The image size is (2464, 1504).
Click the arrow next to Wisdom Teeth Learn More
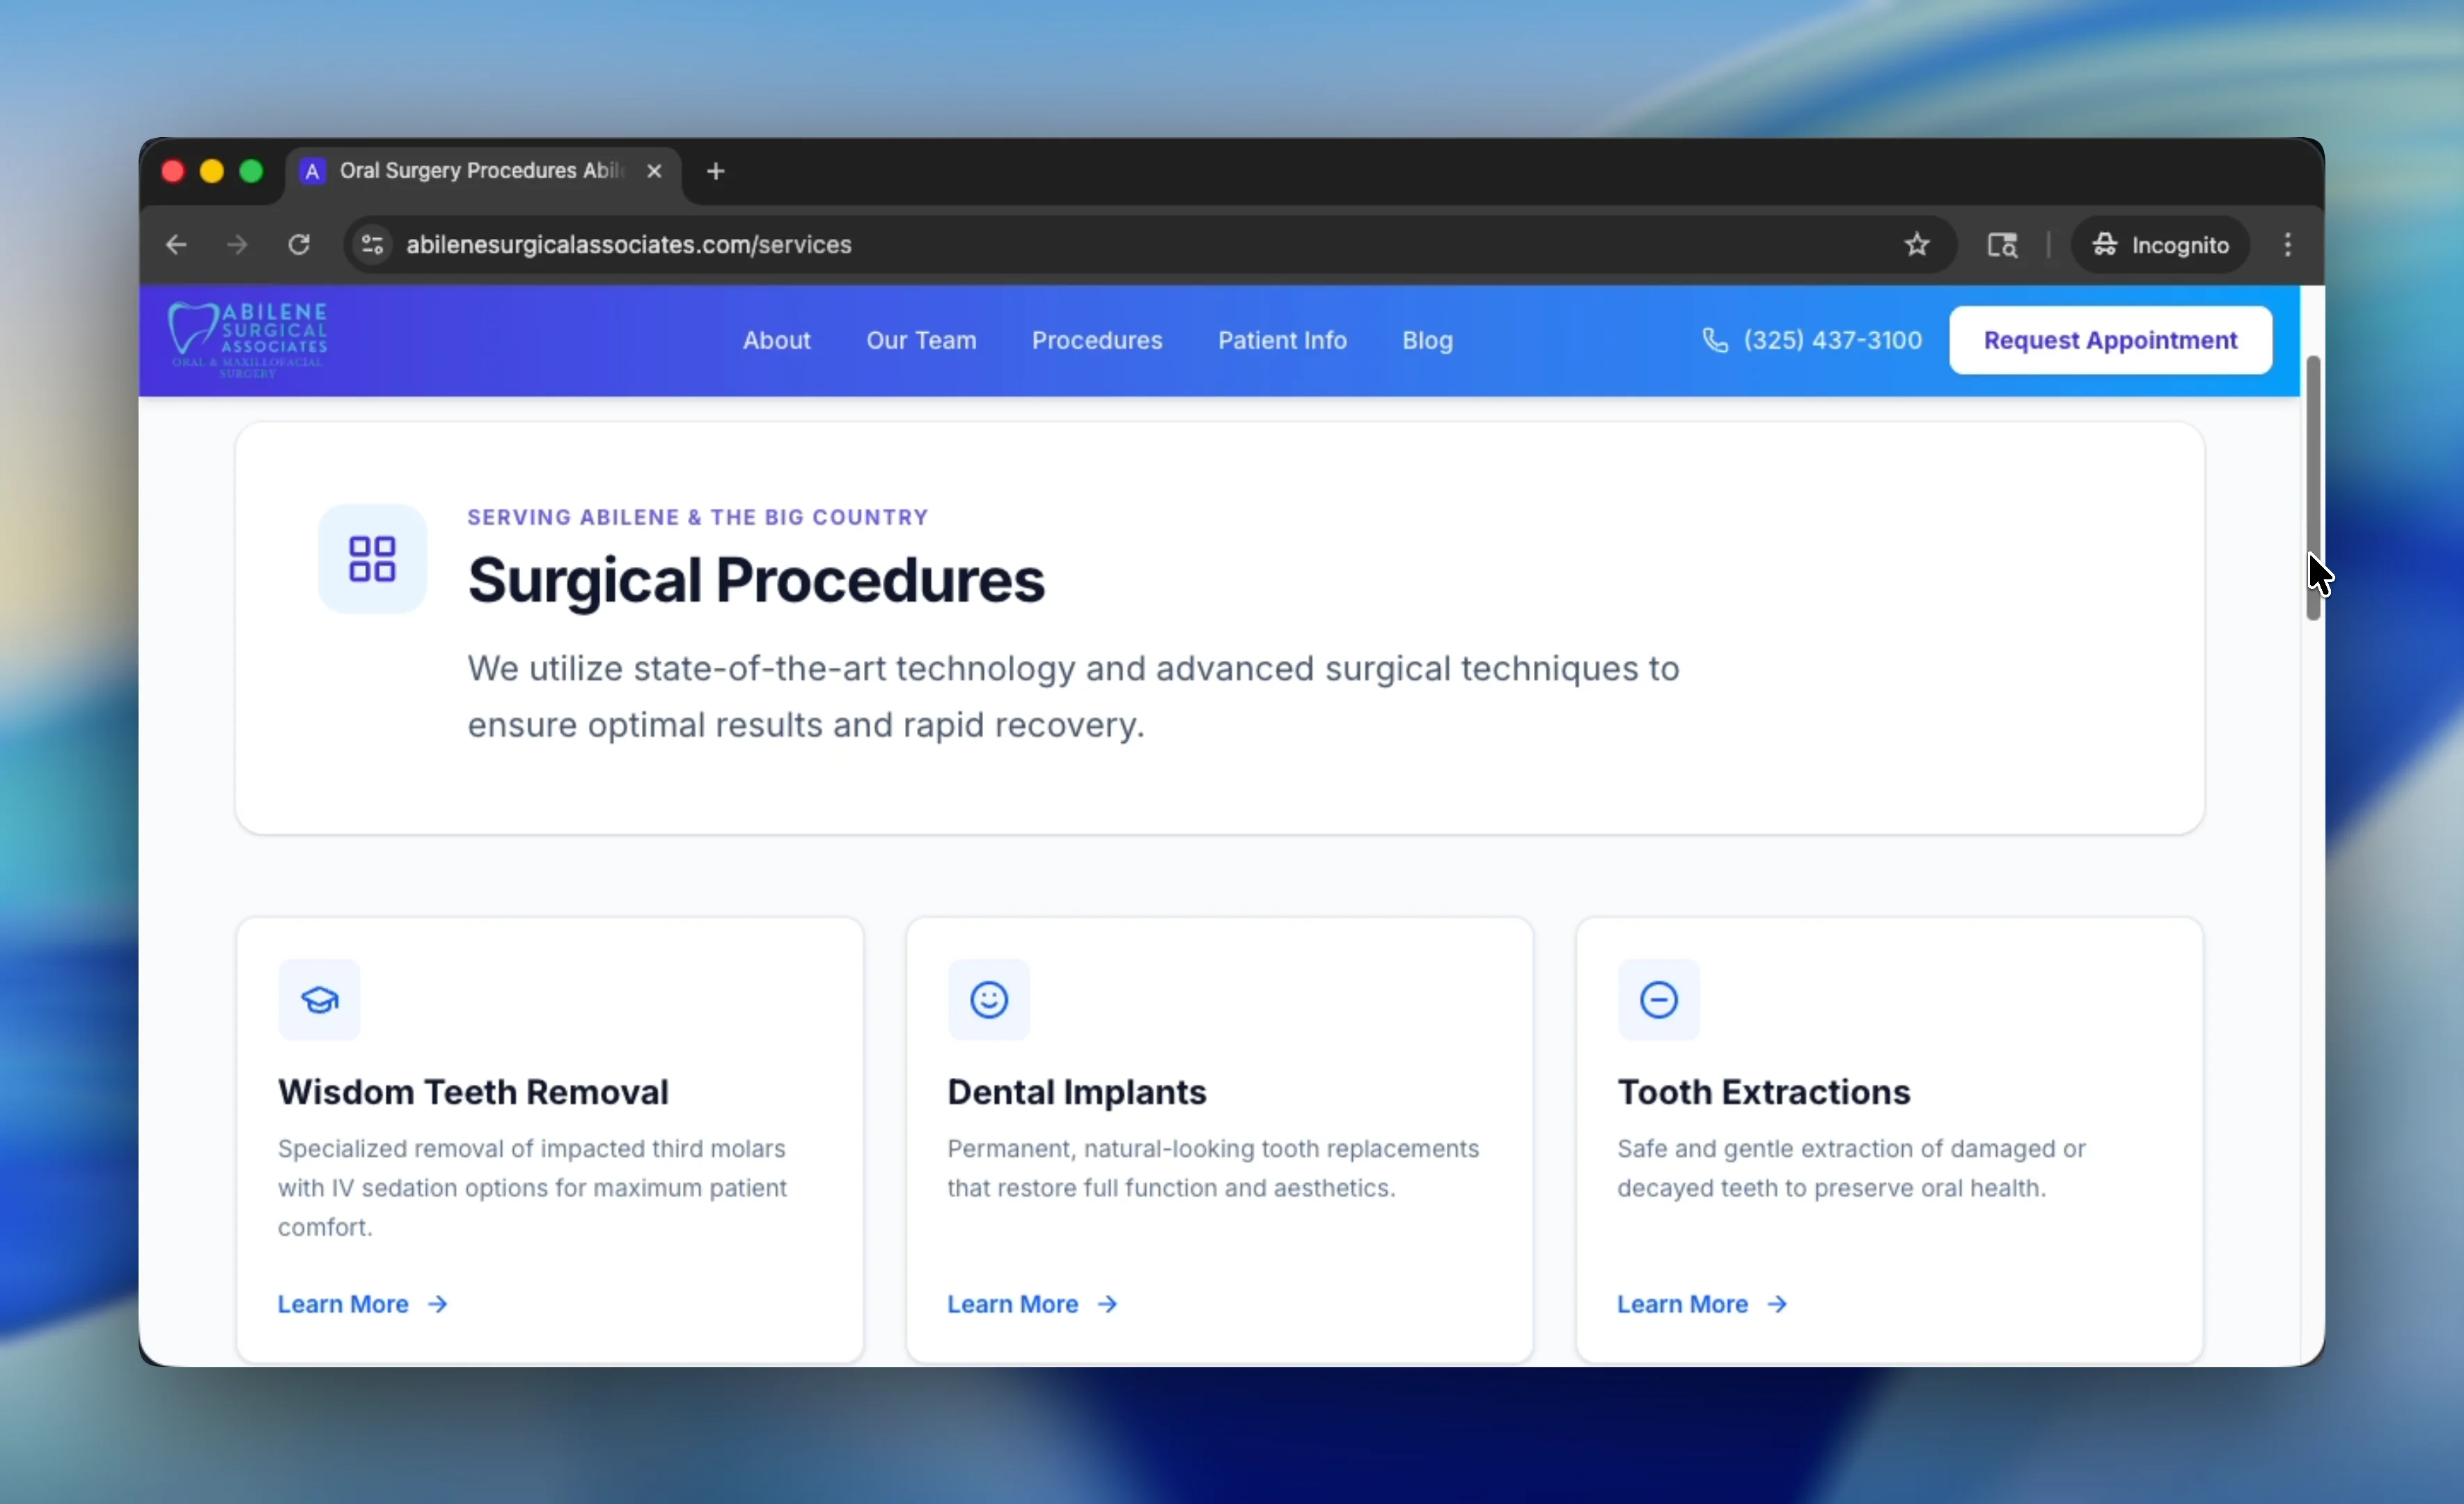[x=438, y=1304]
